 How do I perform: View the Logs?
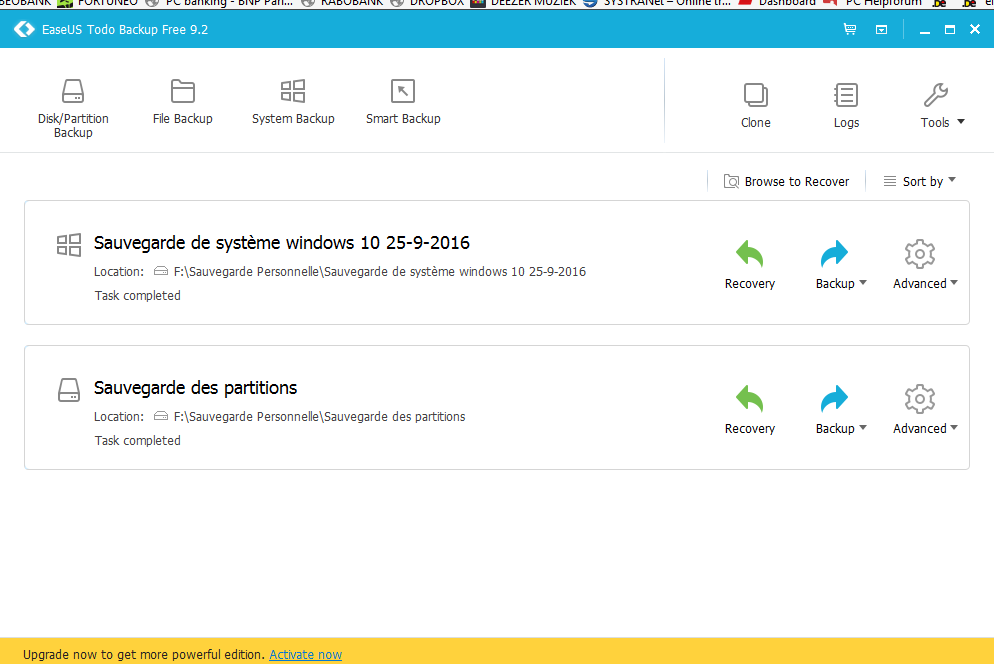point(846,106)
